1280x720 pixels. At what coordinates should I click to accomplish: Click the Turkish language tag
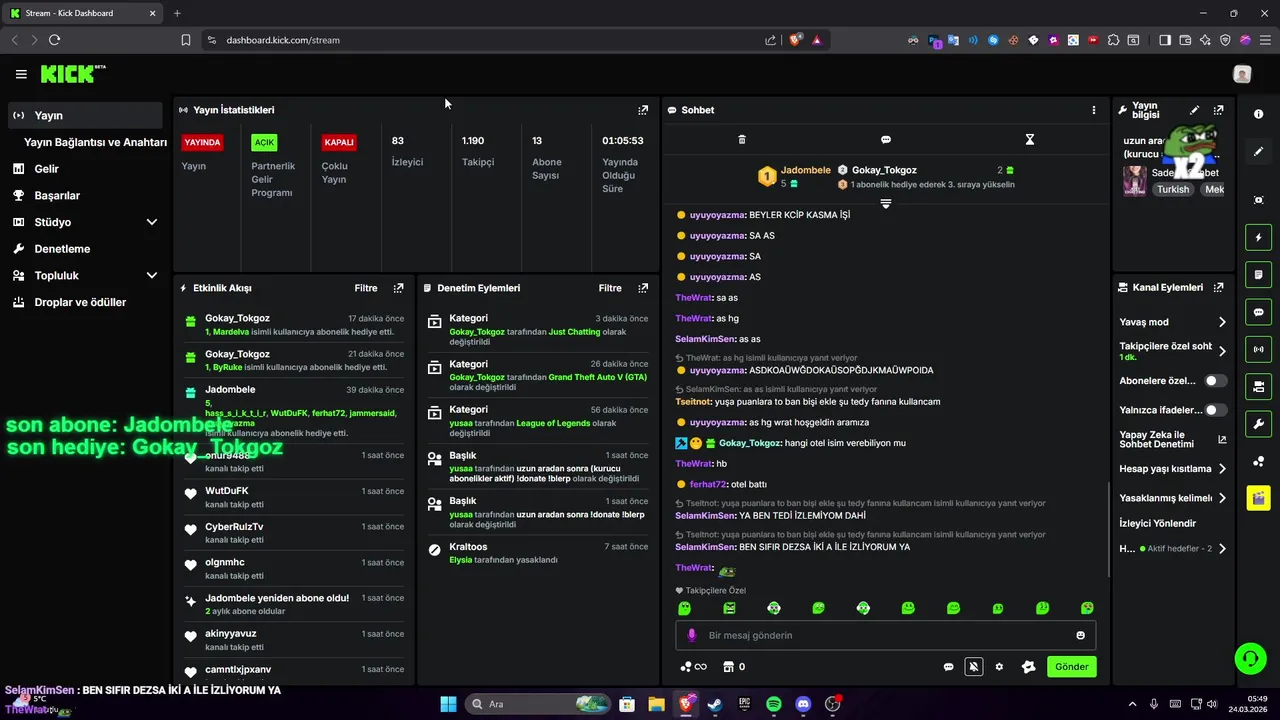(x=1174, y=189)
